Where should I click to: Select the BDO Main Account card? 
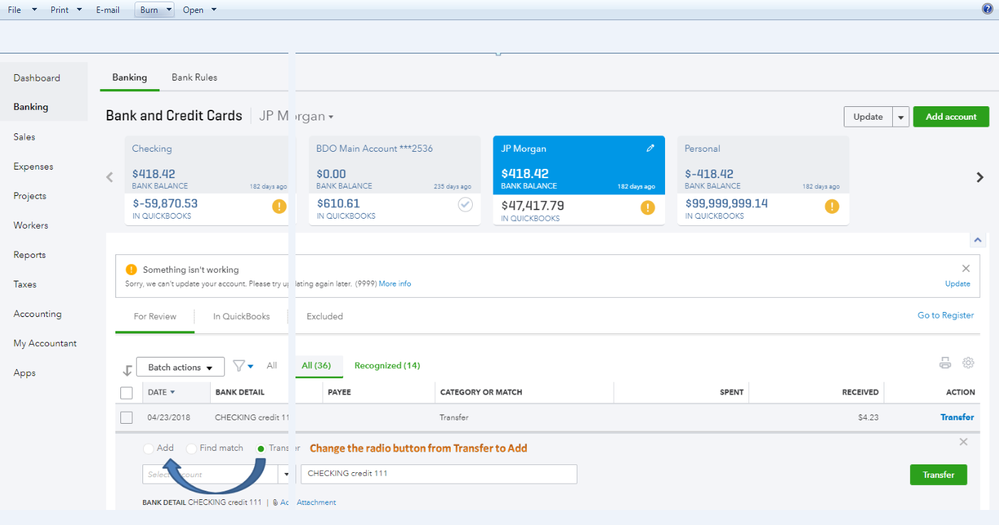[x=394, y=180]
